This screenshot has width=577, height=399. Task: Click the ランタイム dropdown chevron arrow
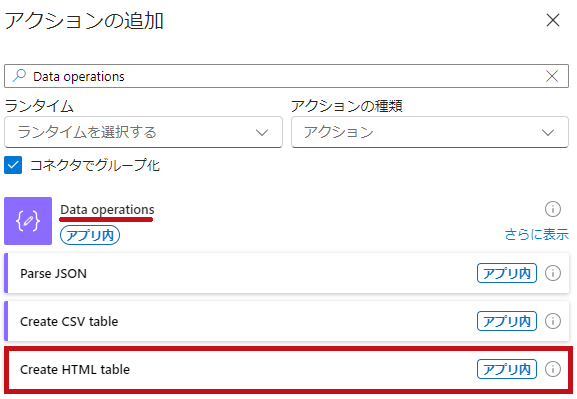[262, 133]
